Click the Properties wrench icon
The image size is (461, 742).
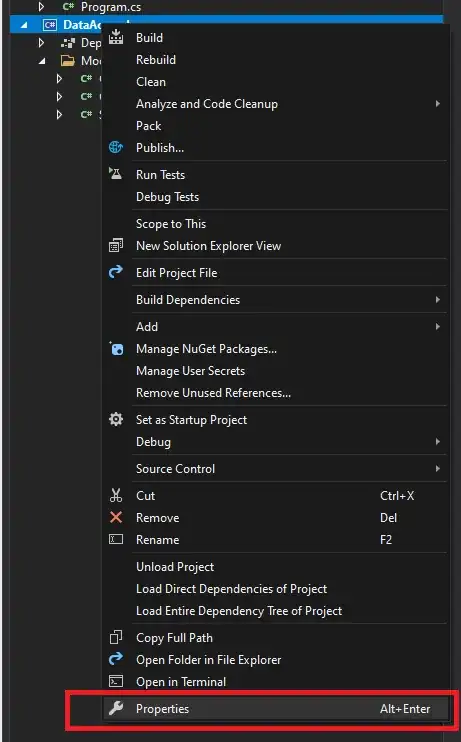click(x=116, y=708)
